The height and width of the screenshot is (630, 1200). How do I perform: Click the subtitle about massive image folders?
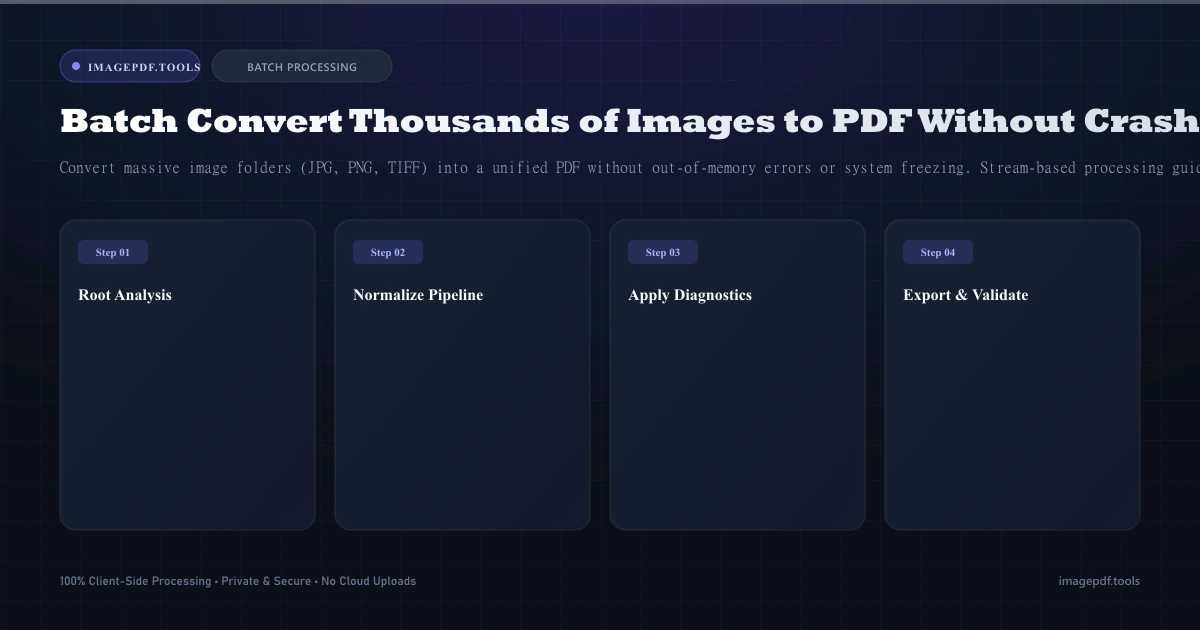coord(630,167)
